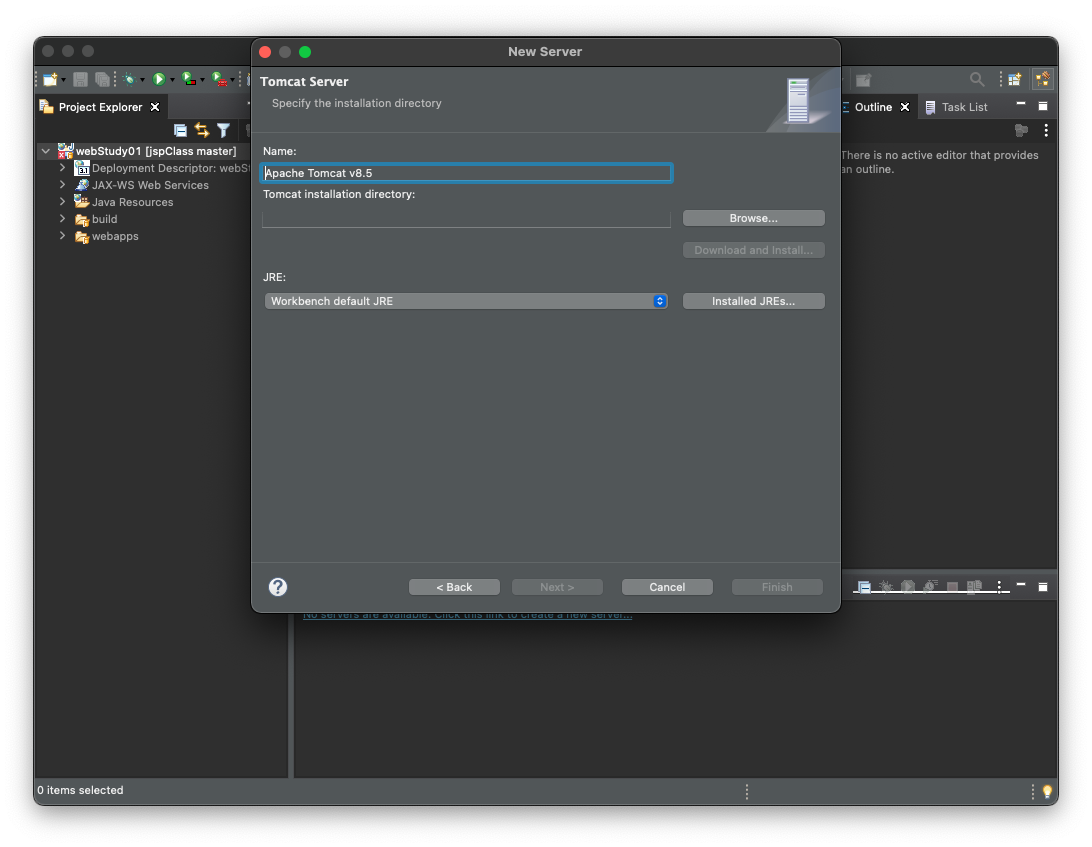Switch to the Task List tab
This screenshot has height=847, width=1092.
point(965,107)
